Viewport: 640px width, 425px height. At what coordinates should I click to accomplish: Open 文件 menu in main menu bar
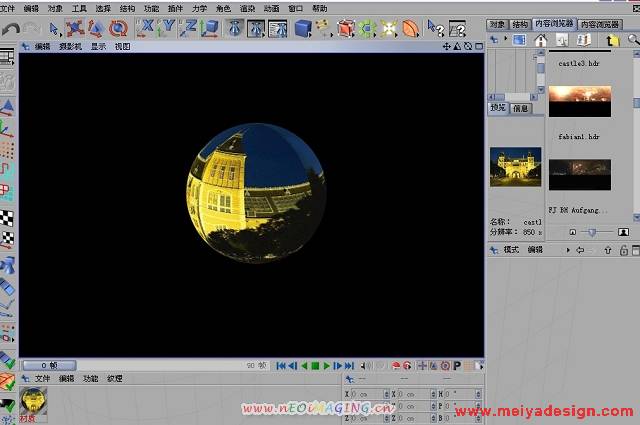(x=7, y=8)
